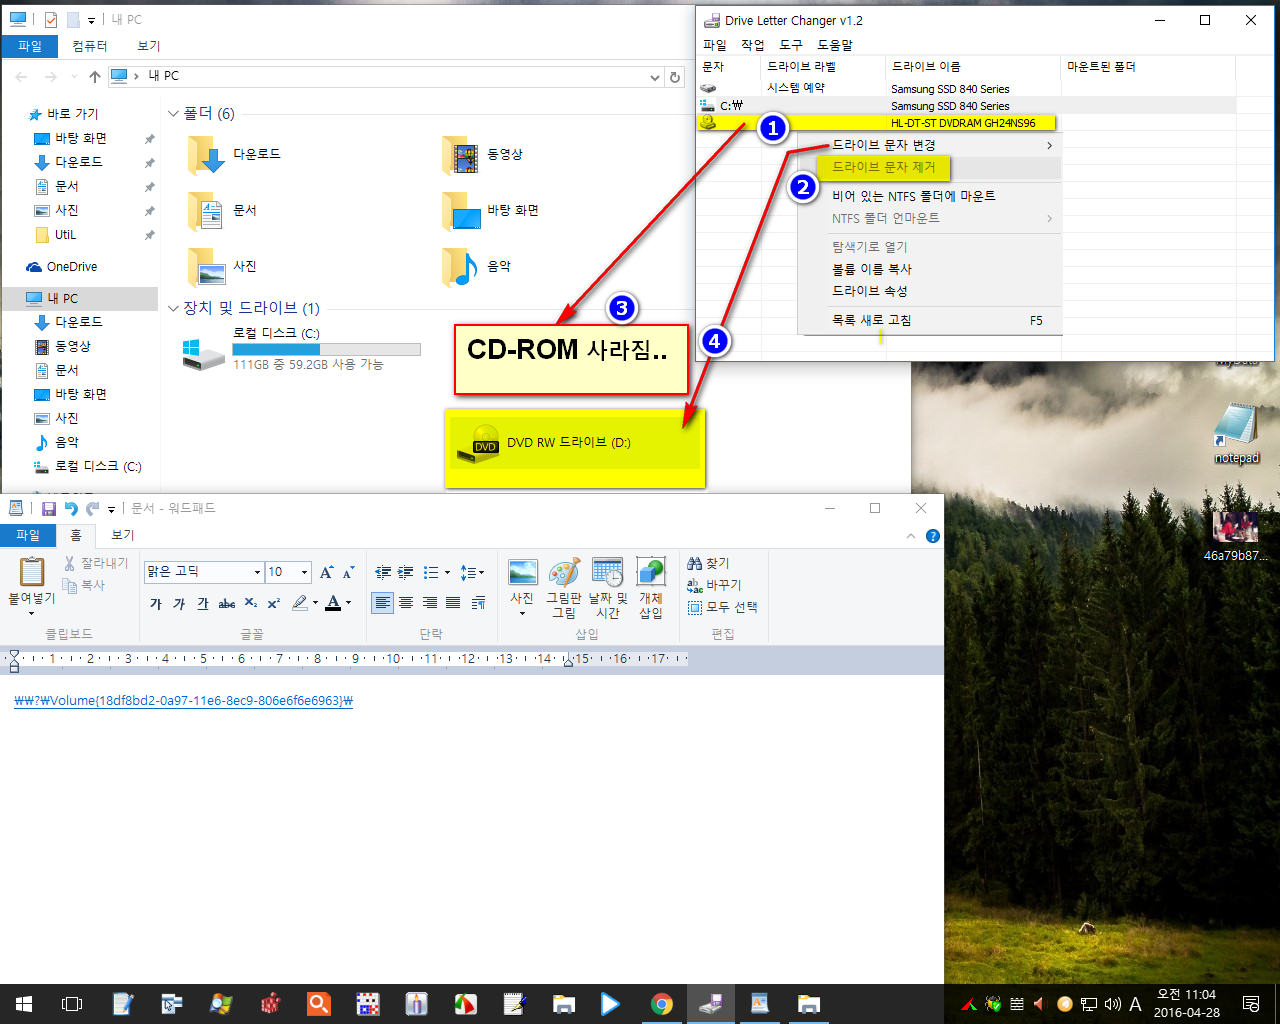This screenshot has height=1024, width=1280.
Task: Click the Explorer address bar showing 내 PC
Action: (377, 76)
